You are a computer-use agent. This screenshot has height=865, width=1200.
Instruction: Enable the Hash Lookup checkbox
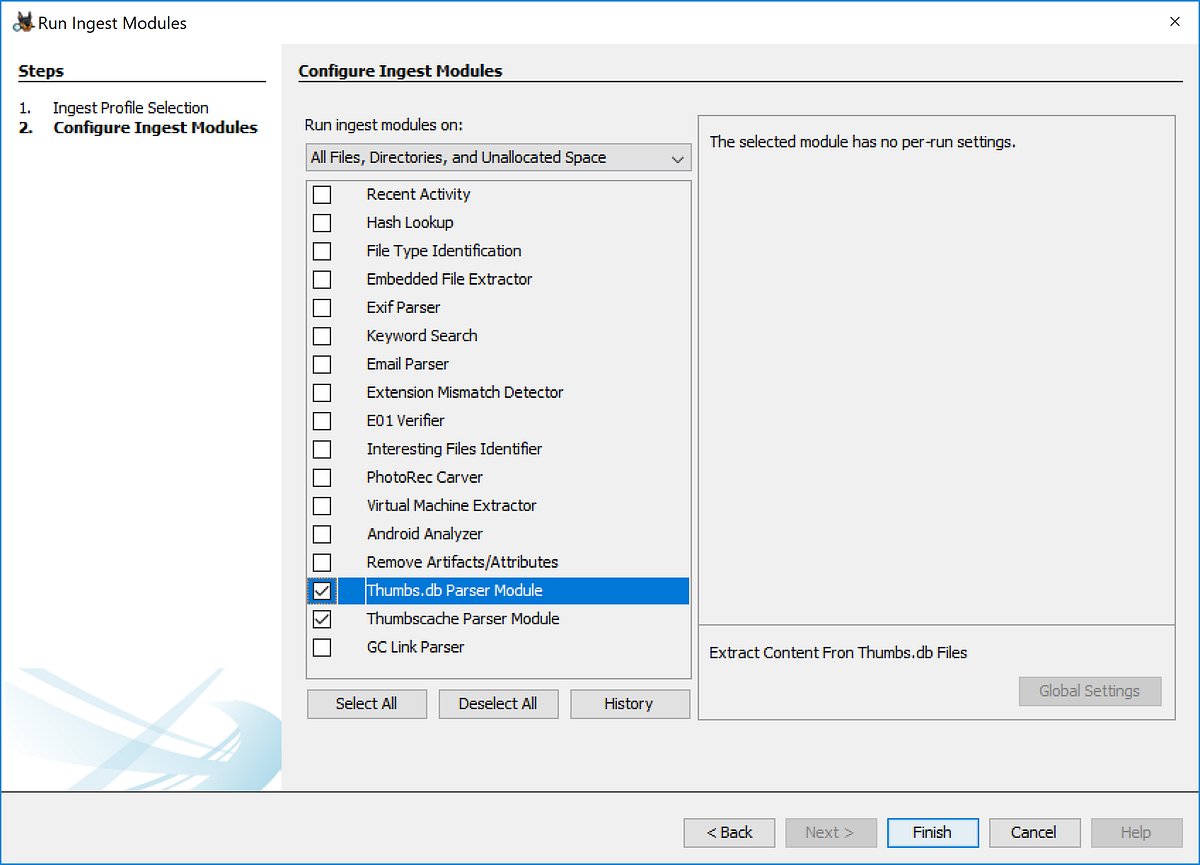point(322,222)
